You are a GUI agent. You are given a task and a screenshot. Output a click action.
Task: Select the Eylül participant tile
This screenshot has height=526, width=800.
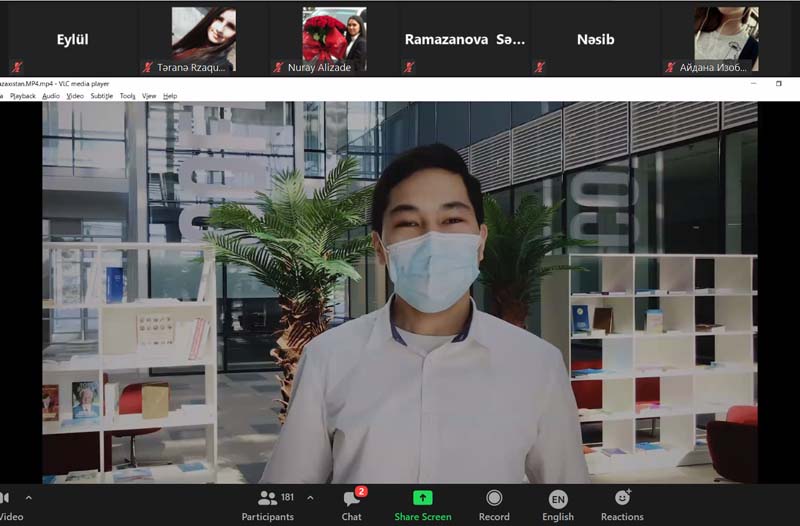(x=72, y=40)
